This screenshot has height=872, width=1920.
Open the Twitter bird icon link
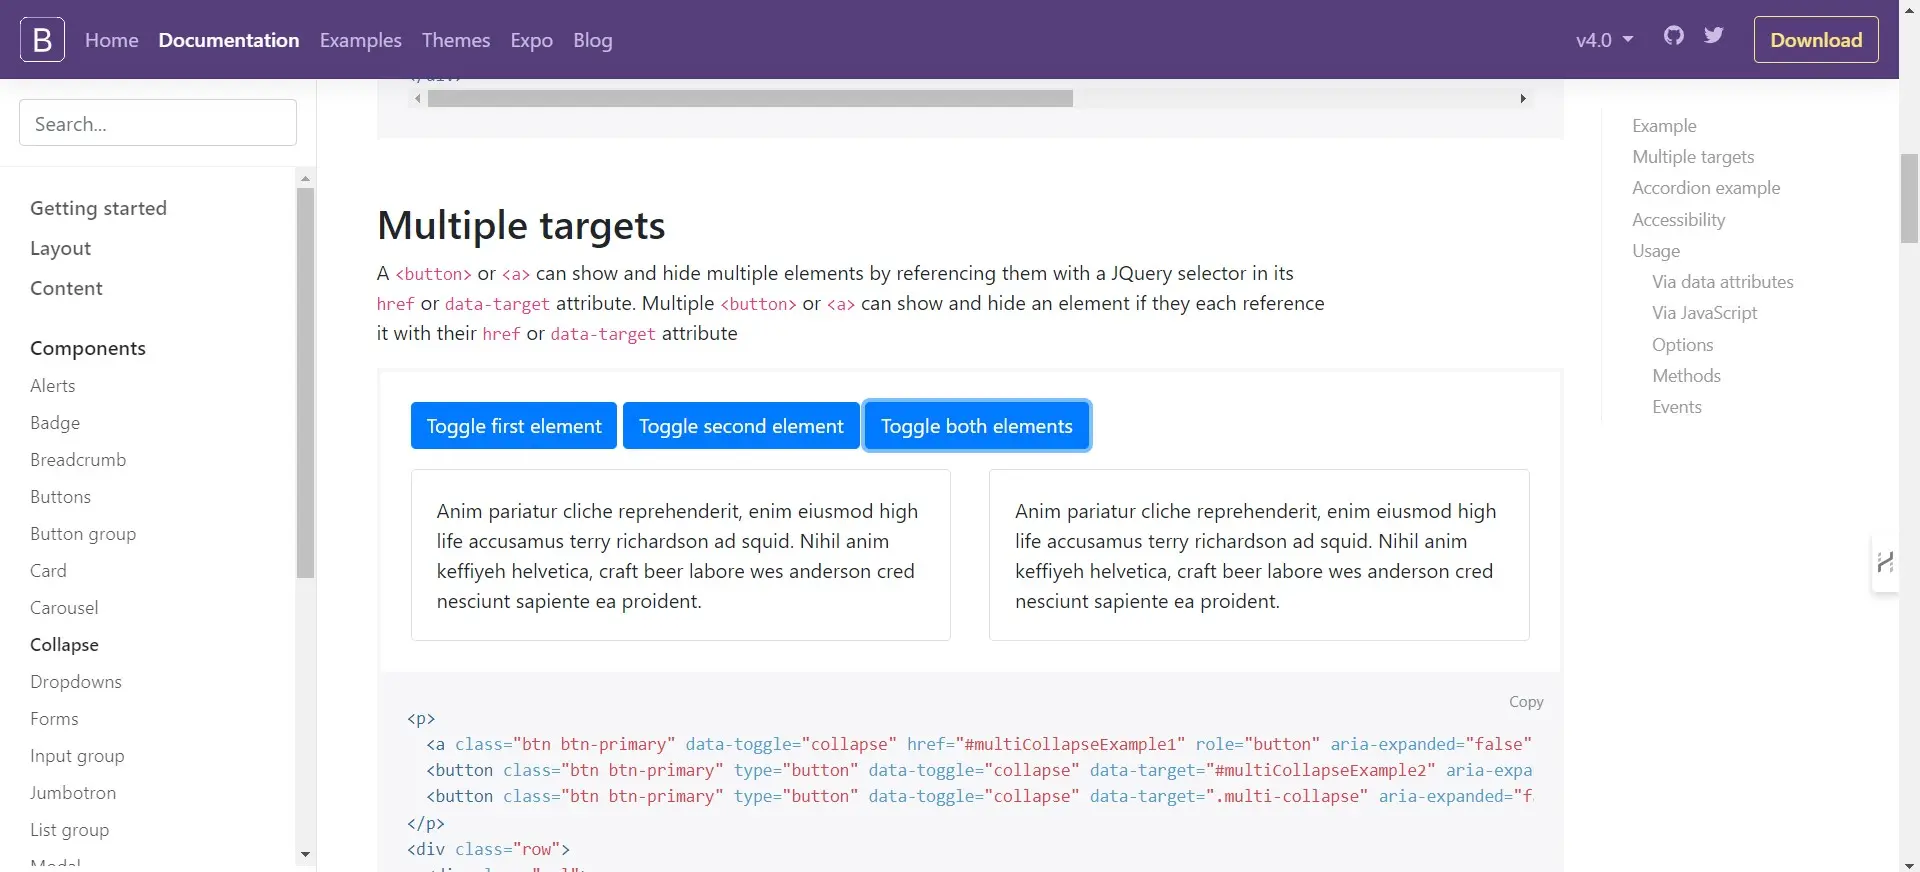point(1714,36)
